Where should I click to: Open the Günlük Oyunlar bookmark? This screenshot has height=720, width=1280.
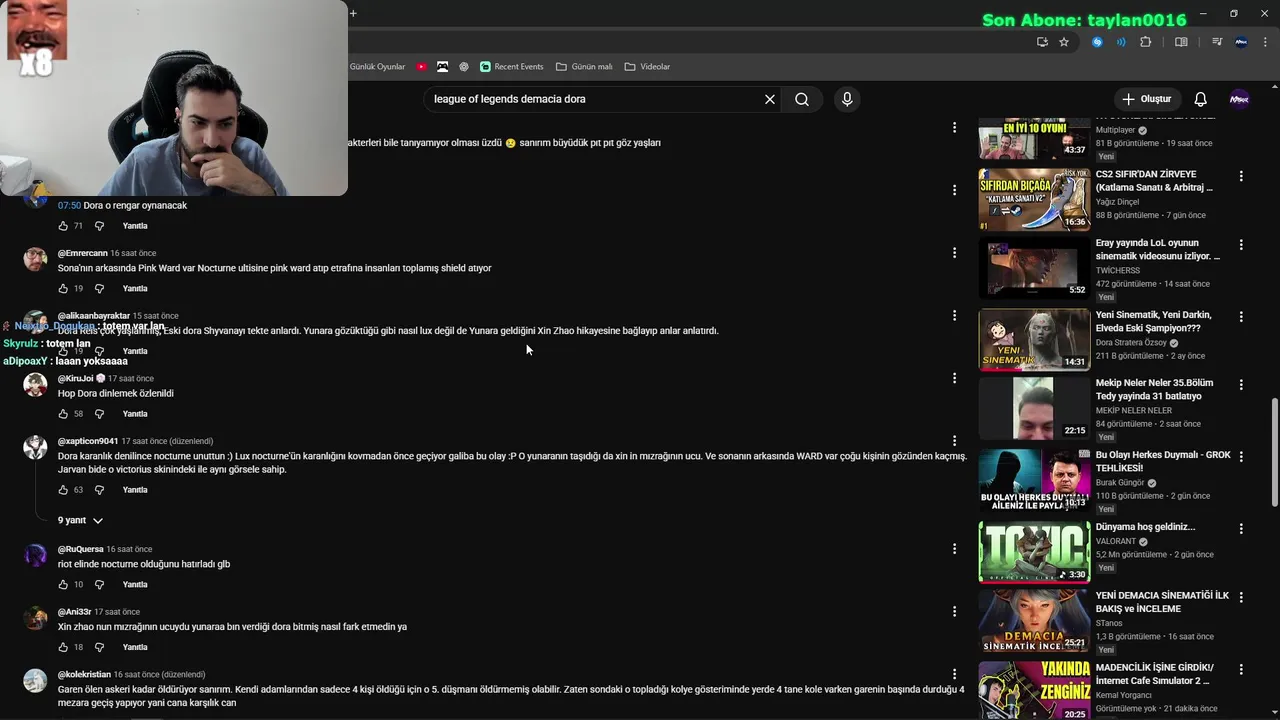(378, 67)
